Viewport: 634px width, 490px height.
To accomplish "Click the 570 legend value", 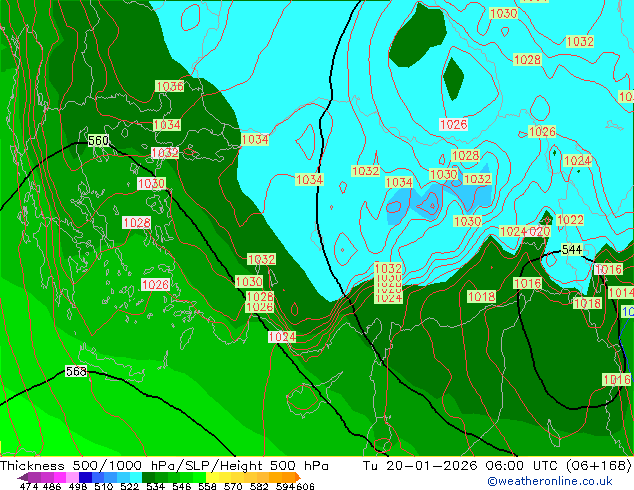I will 233,486.
